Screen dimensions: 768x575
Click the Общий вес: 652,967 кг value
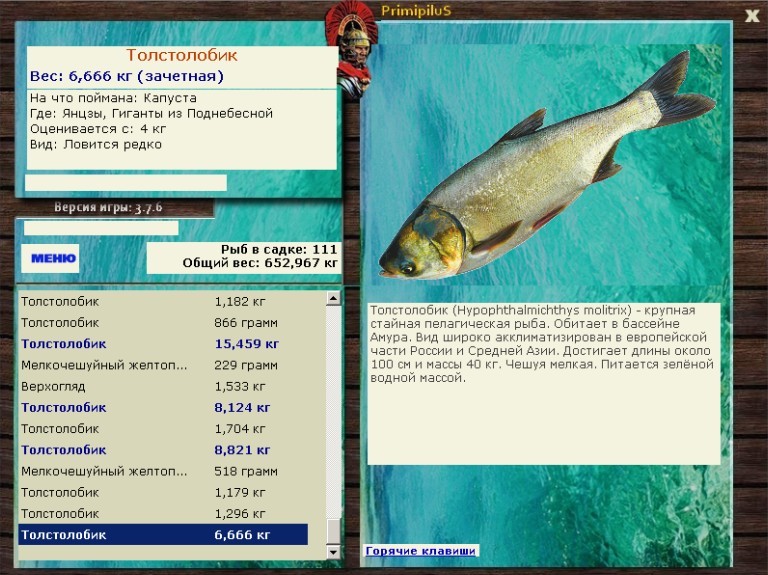(x=260, y=264)
